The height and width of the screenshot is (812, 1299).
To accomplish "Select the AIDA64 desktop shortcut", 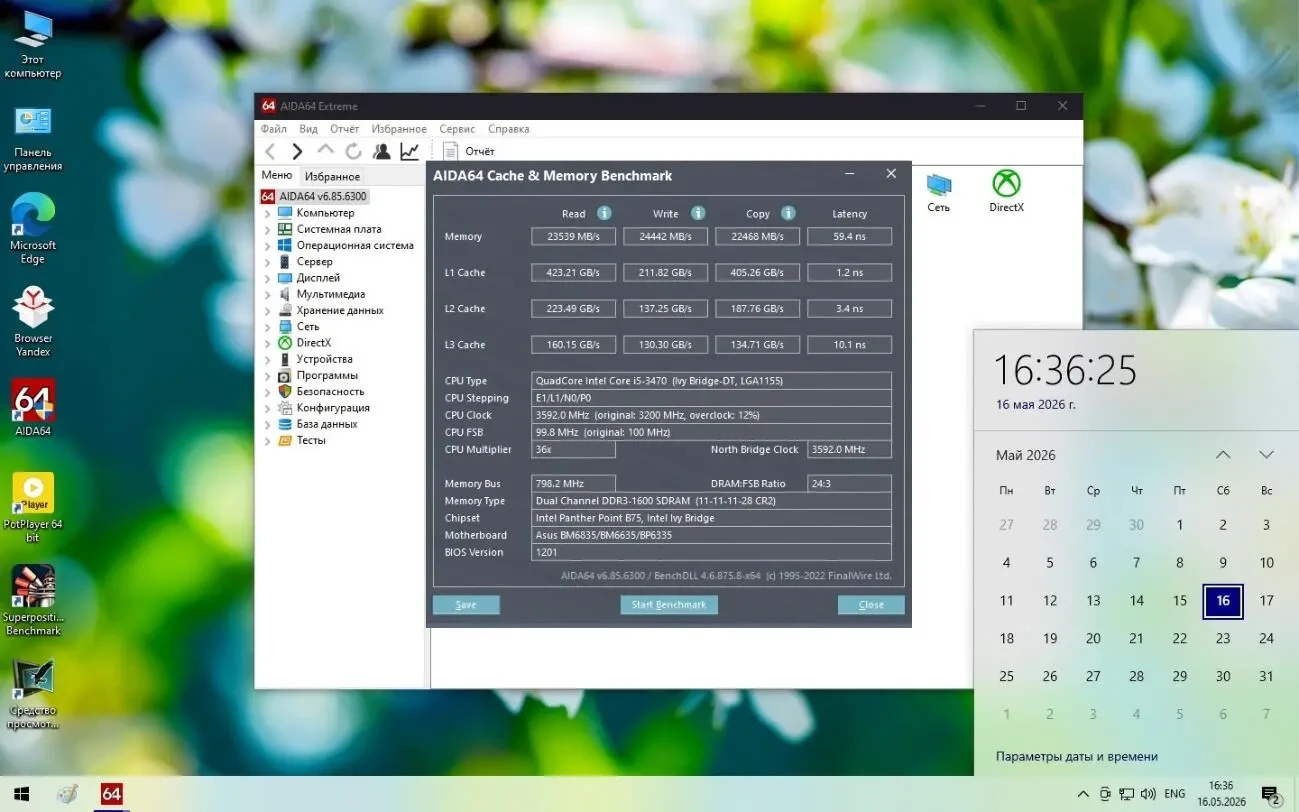I will click(33, 407).
